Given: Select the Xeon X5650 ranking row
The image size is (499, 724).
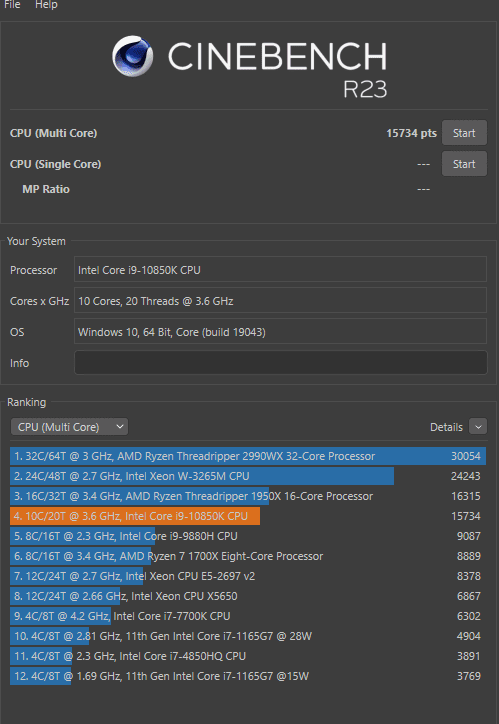Looking at the screenshot, I should click(x=248, y=596).
